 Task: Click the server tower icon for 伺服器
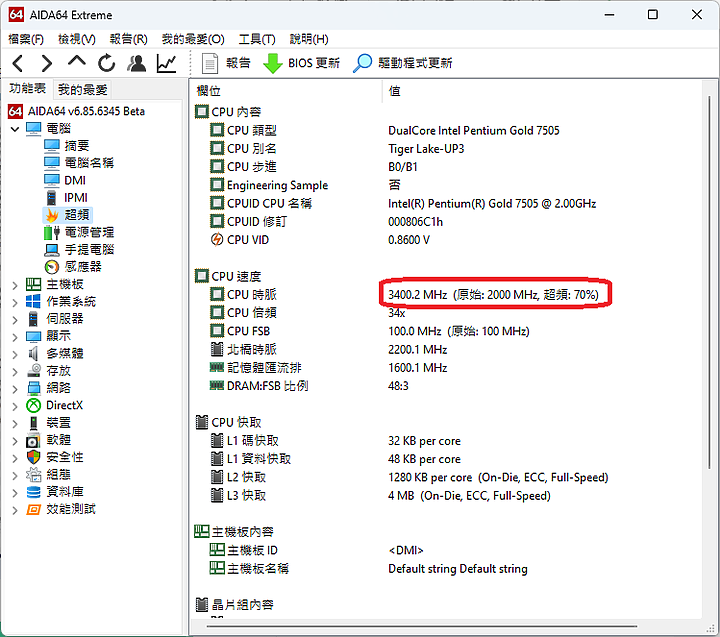tap(34, 319)
